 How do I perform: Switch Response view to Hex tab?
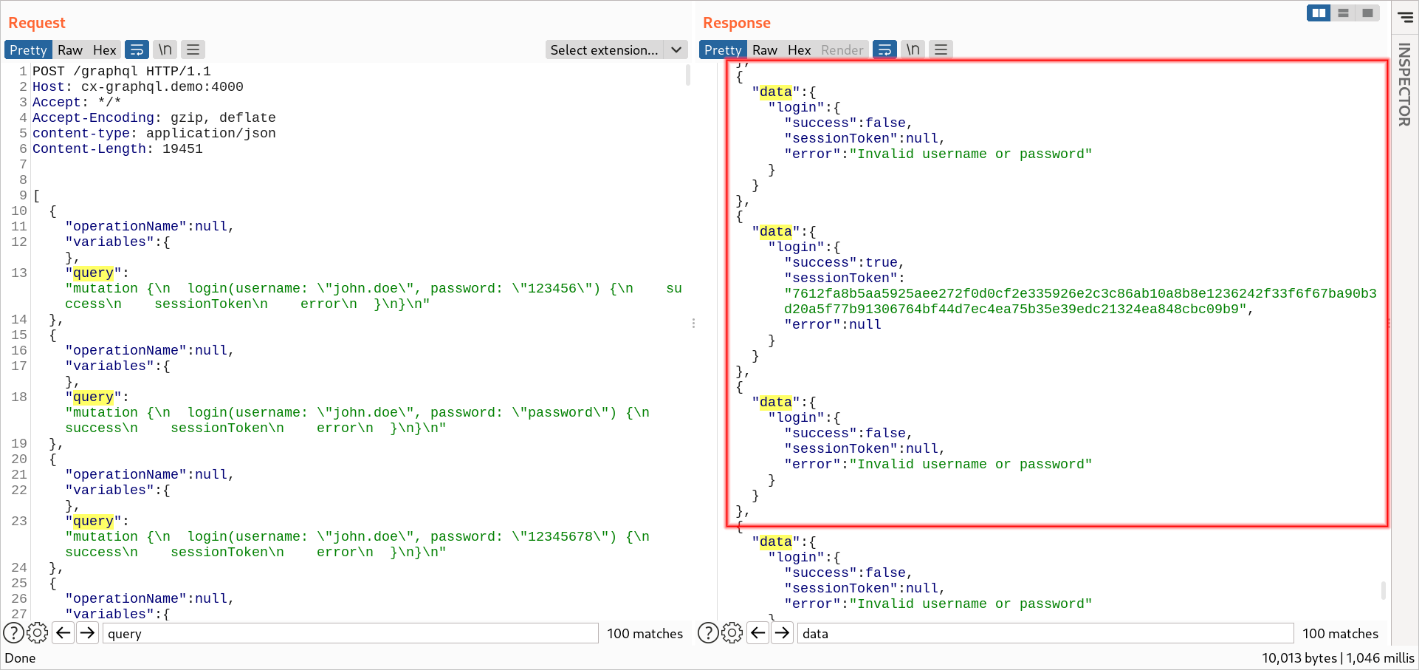click(x=799, y=50)
